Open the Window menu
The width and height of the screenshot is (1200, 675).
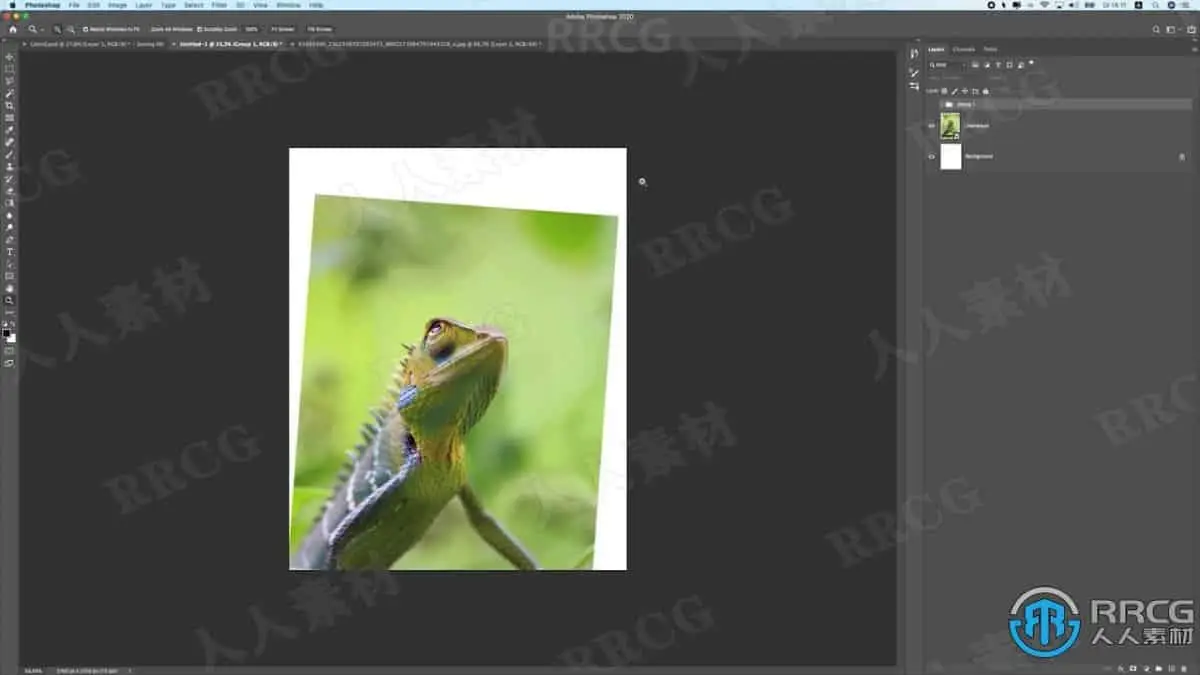288,5
